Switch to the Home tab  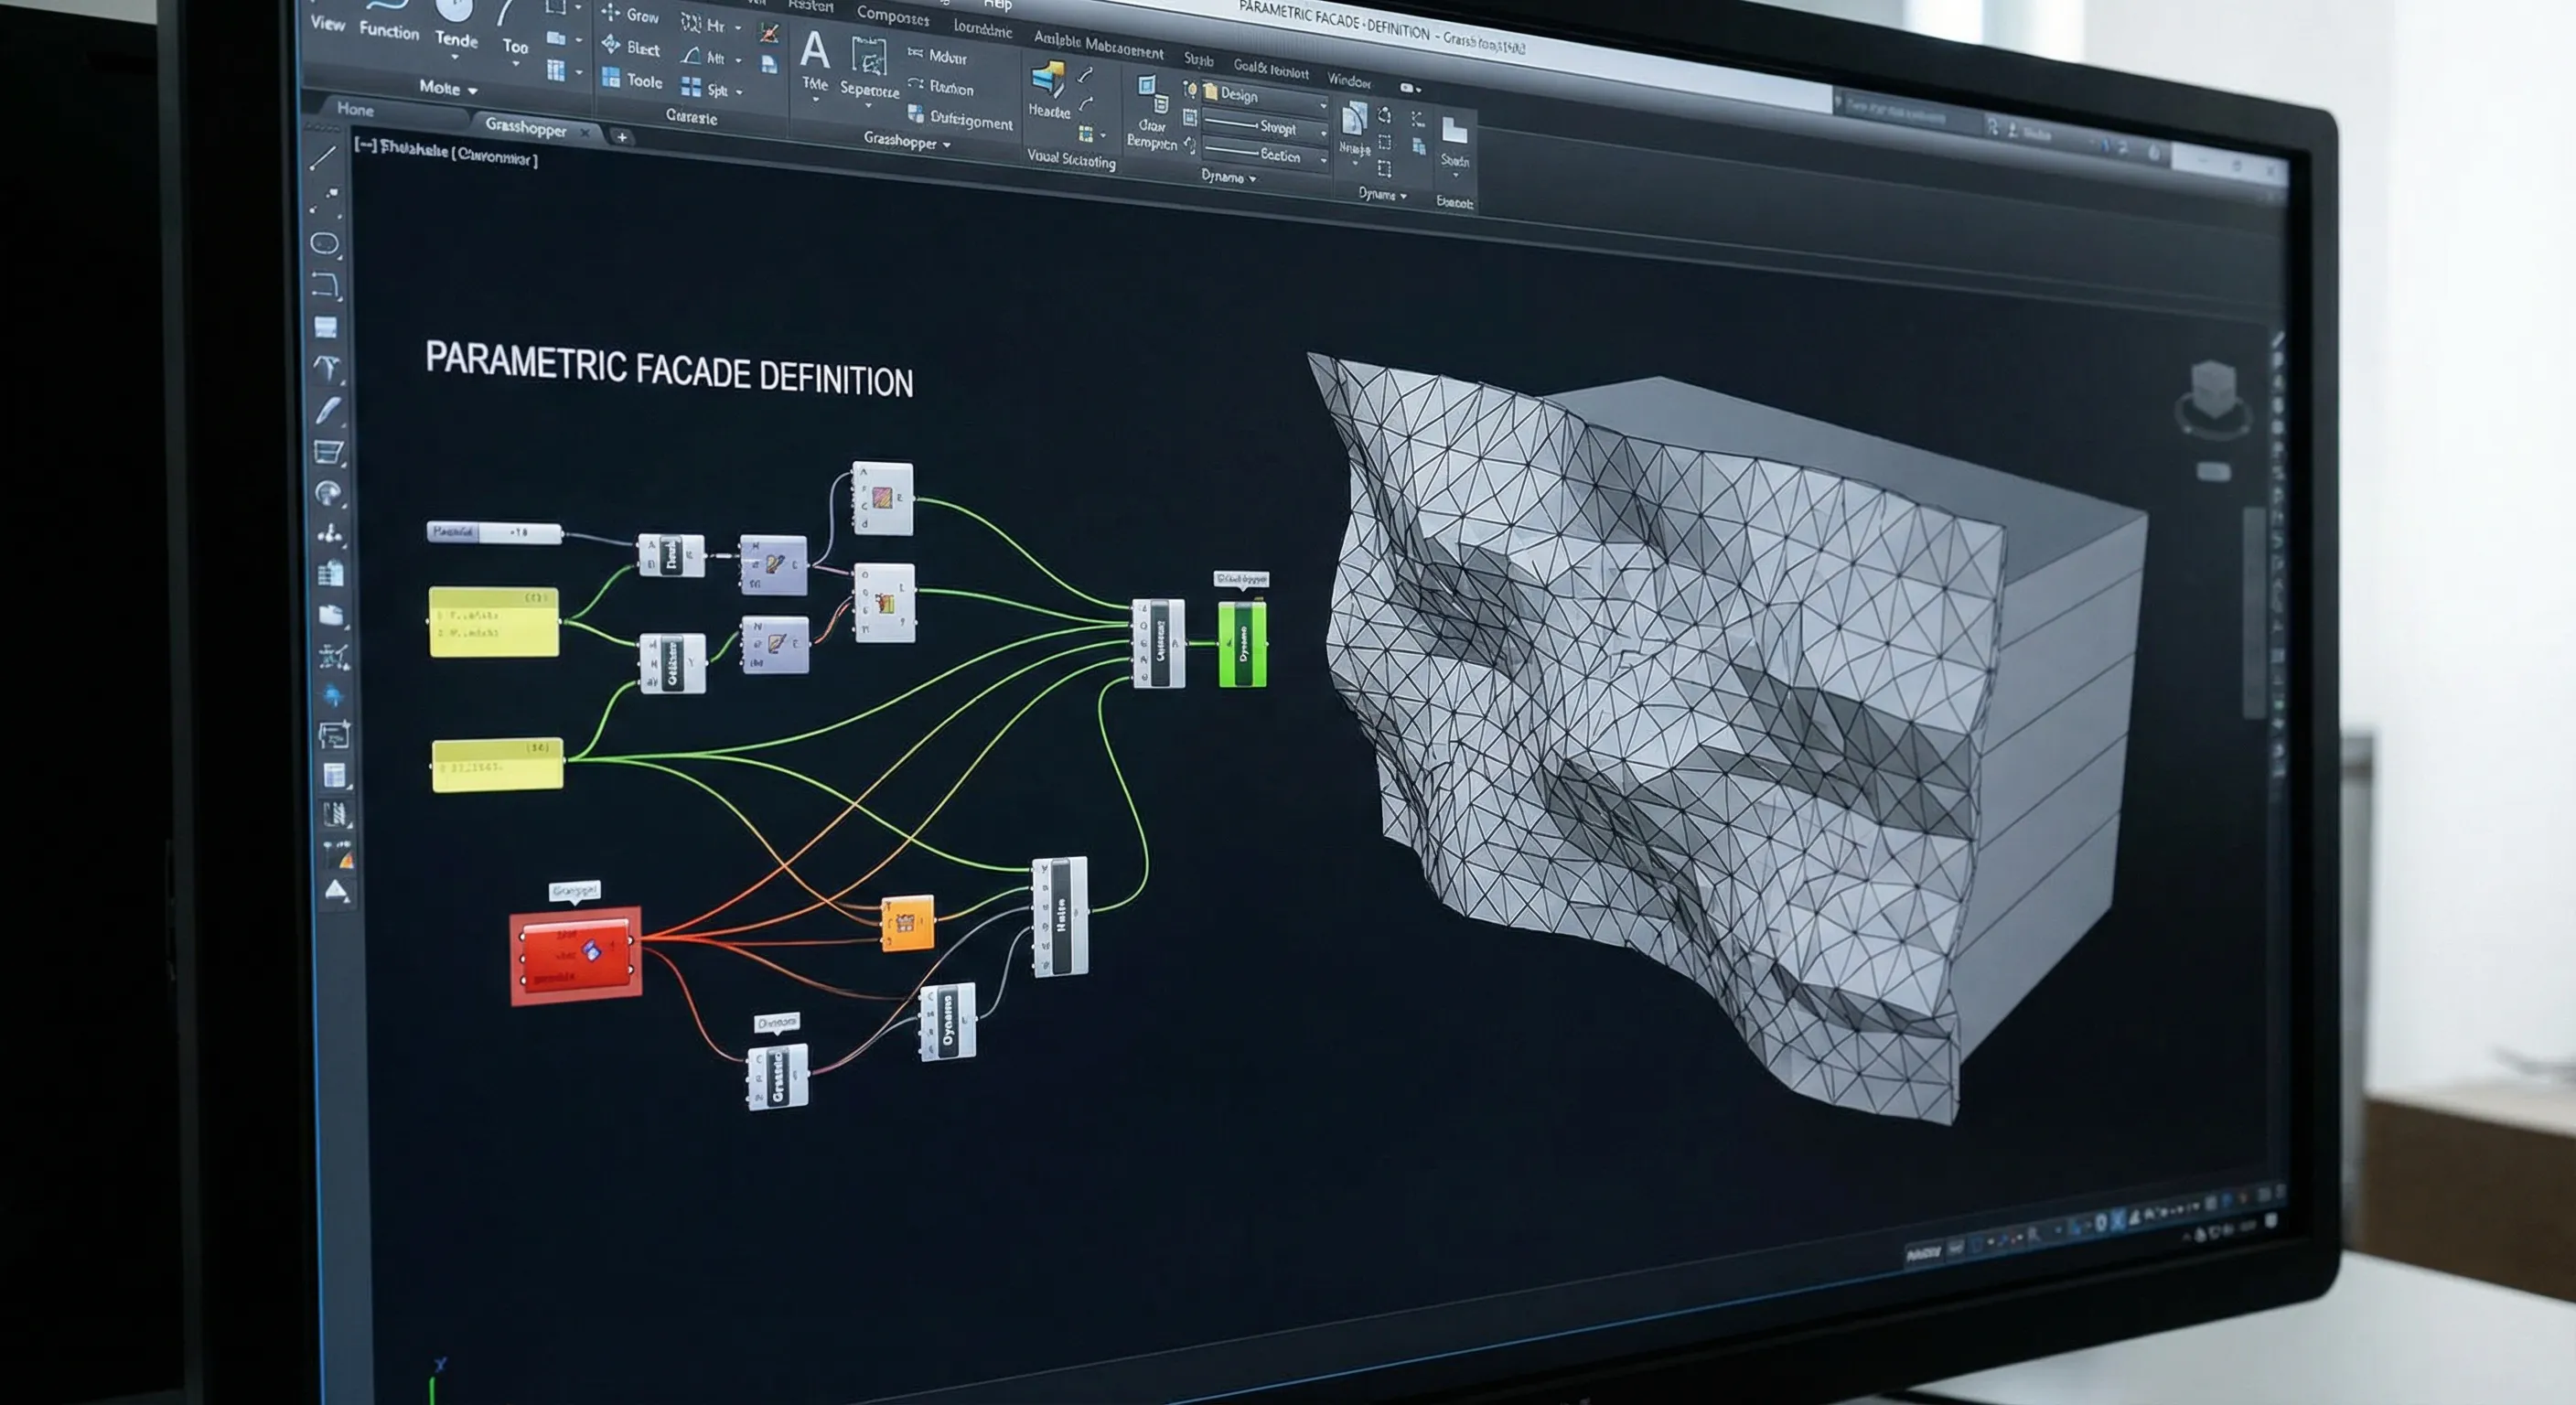pyautogui.click(x=358, y=111)
